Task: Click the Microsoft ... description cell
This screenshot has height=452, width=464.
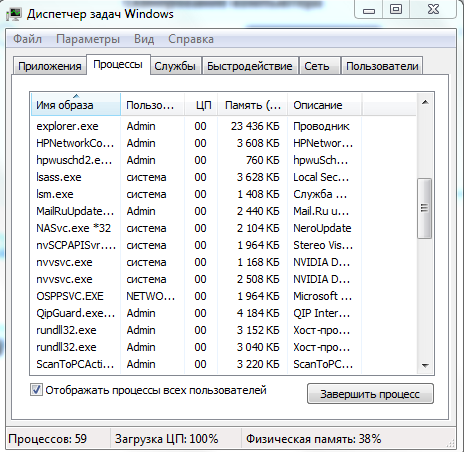Action: pyautogui.click(x=322, y=296)
